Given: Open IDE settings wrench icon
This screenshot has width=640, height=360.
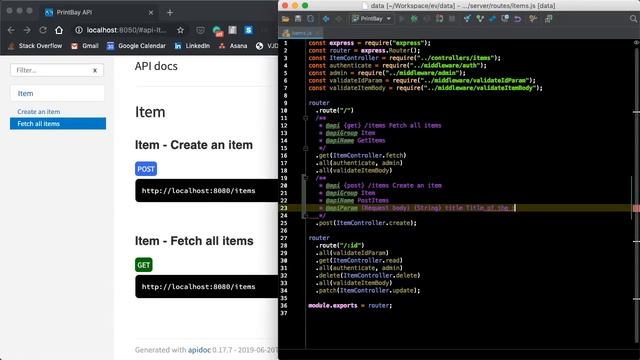Looking at the screenshot, I should pos(533,19).
